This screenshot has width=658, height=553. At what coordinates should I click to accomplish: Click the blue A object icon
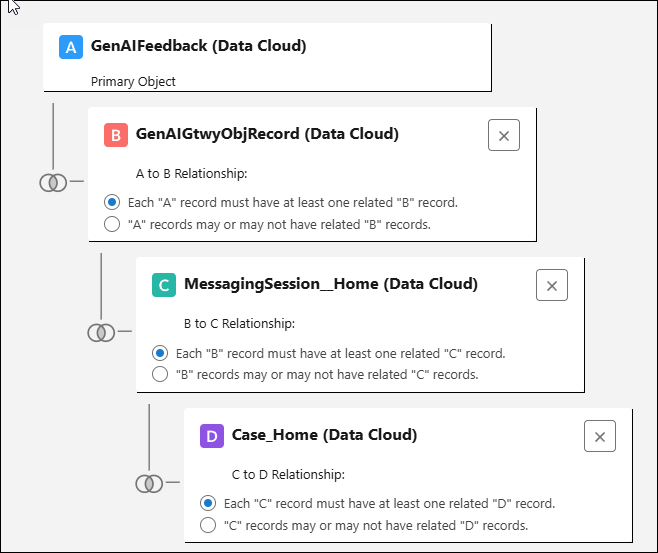tap(71, 47)
